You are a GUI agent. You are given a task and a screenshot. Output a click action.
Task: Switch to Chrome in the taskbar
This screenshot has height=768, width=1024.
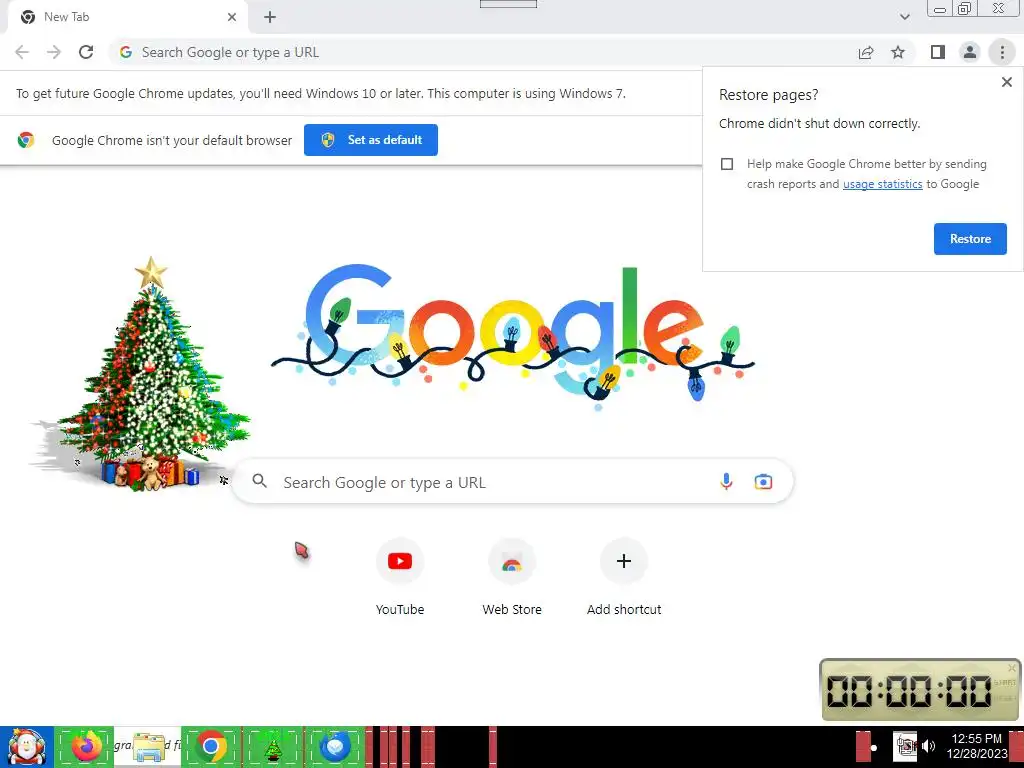(x=211, y=747)
